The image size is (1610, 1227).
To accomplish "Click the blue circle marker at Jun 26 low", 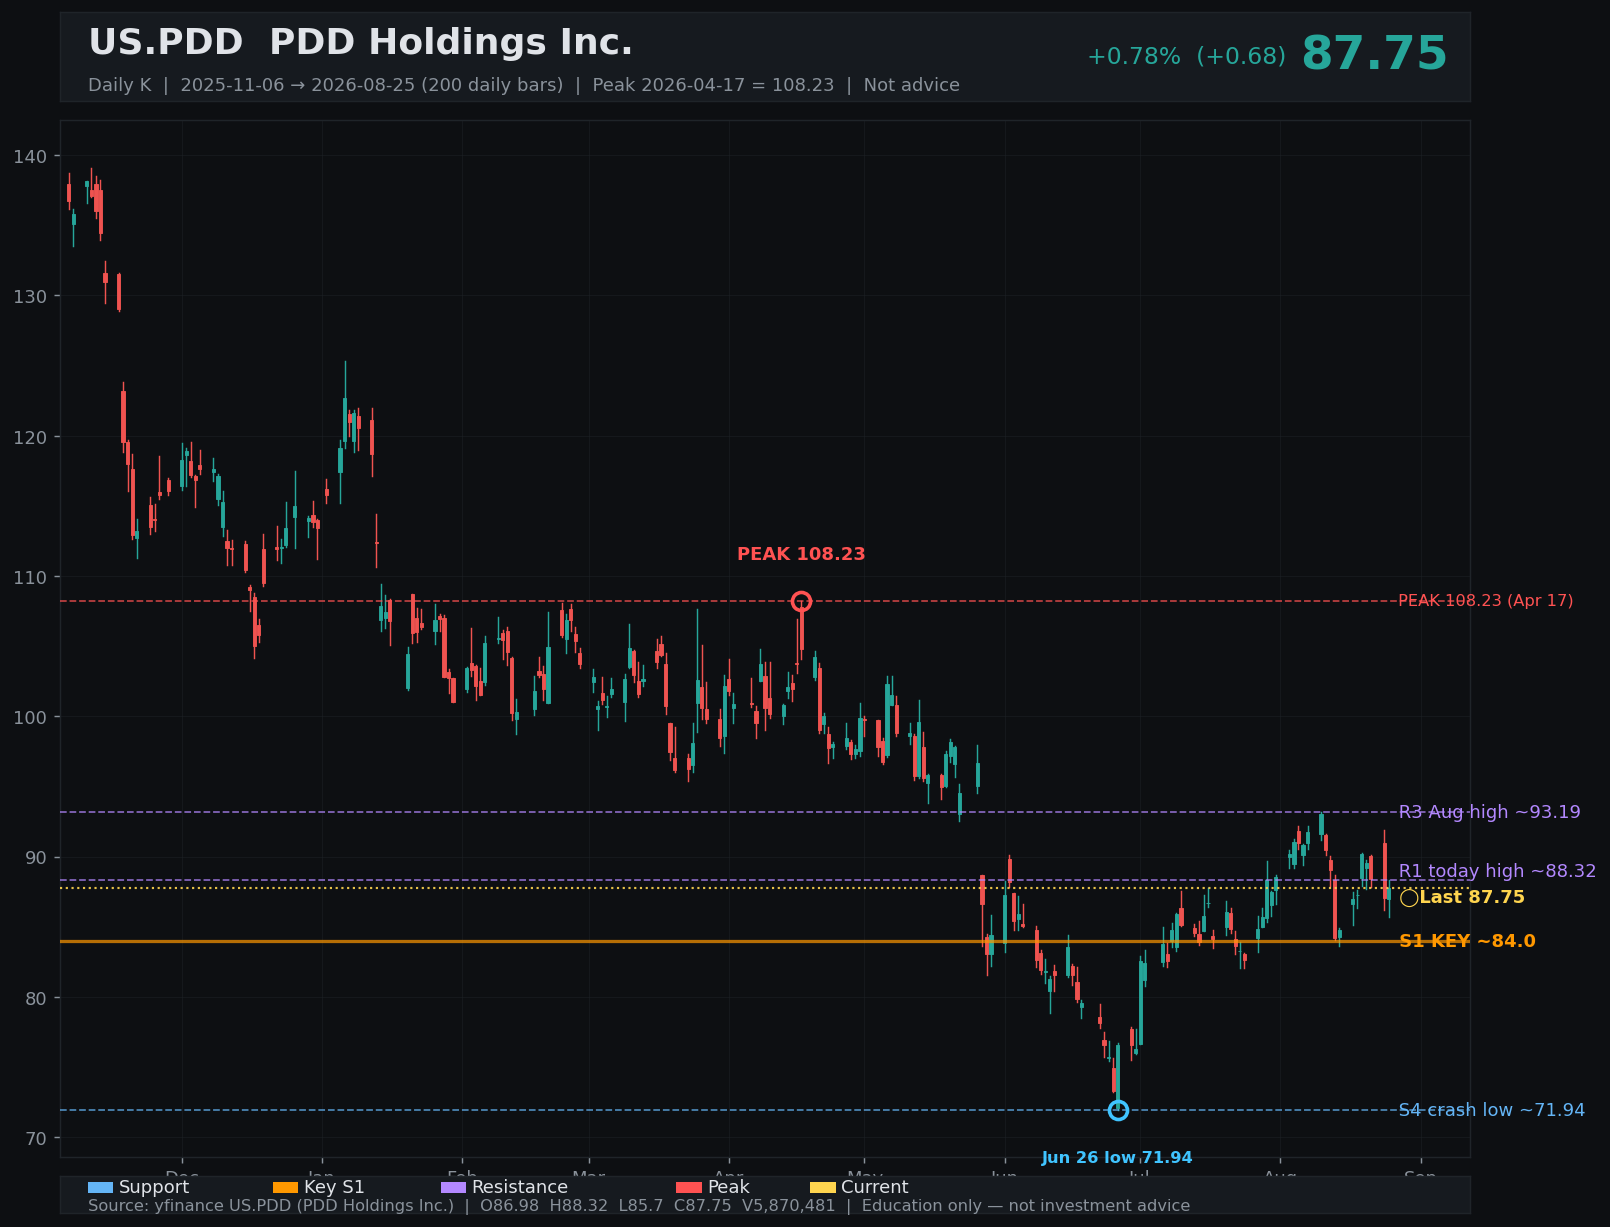I will pos(1118,1110).
